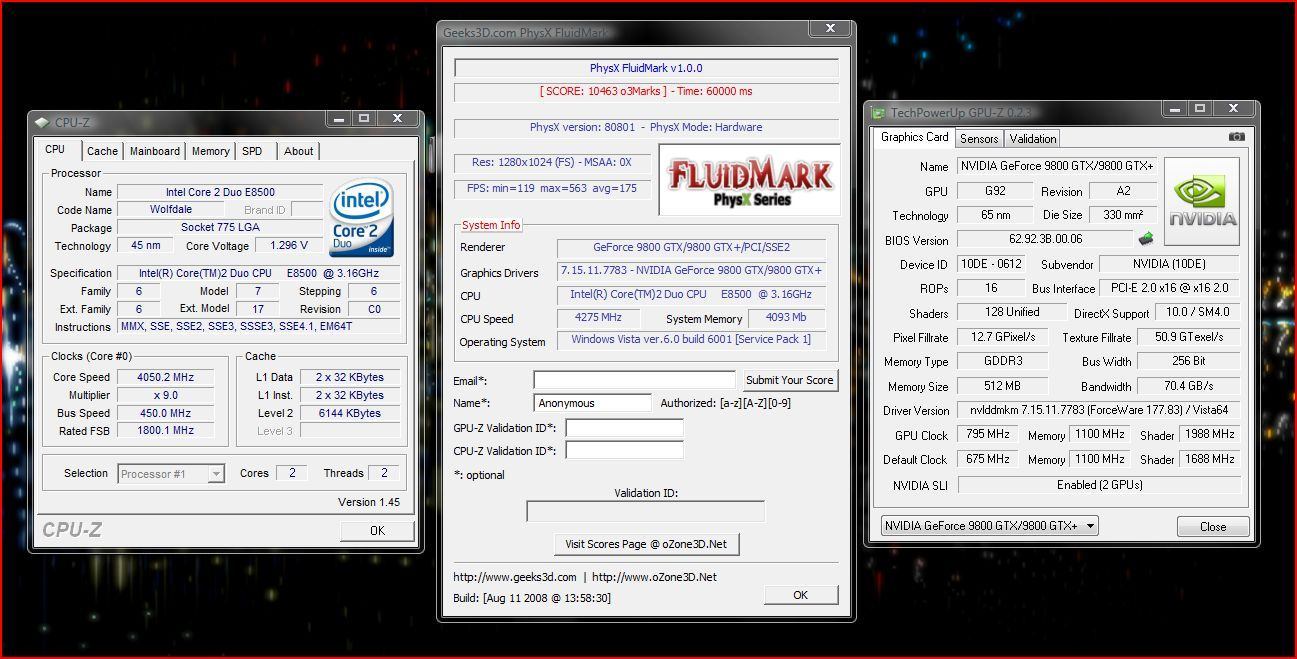Close the PhysX FluidMark window

pos(829,30)
